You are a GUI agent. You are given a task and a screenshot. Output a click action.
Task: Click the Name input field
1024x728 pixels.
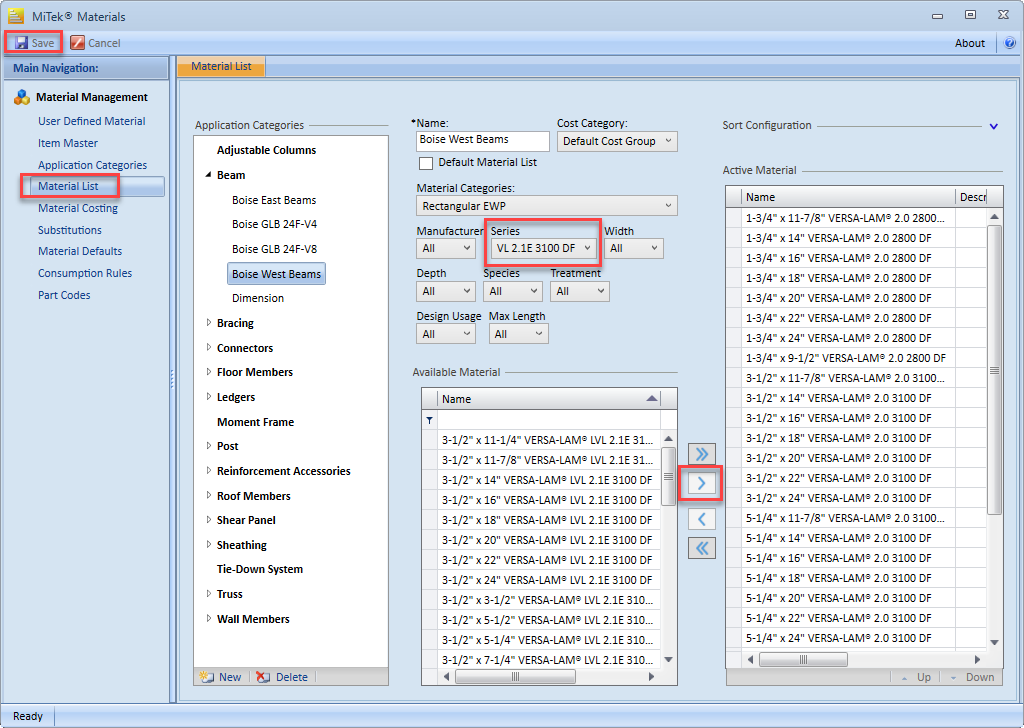pos(483,140)
